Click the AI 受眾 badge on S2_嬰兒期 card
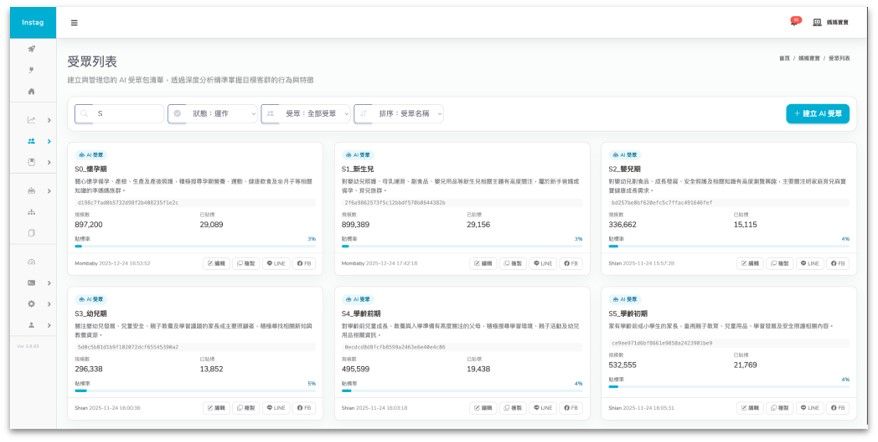This screenshot has height=442, width=878. [624, 155]
